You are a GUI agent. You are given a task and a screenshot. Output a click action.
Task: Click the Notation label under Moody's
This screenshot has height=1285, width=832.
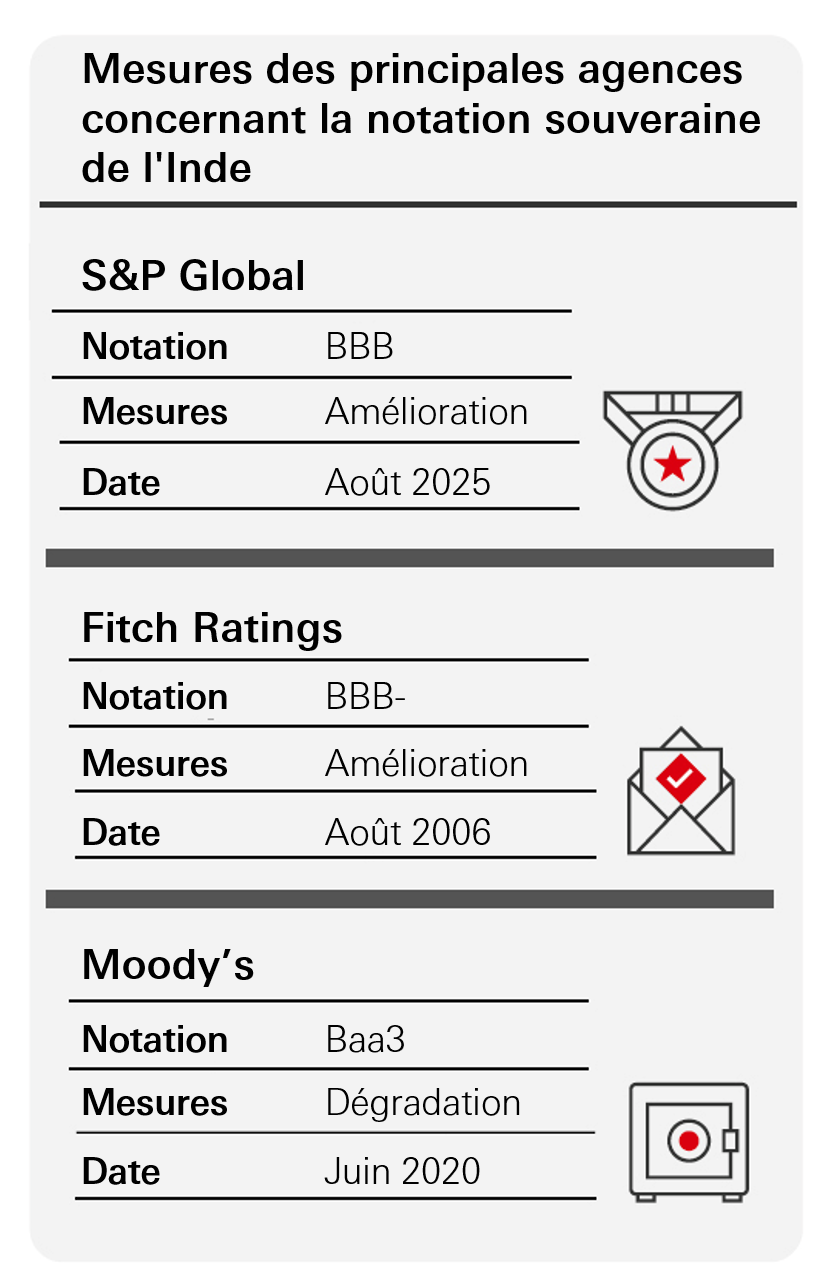tap(155, 1040)
